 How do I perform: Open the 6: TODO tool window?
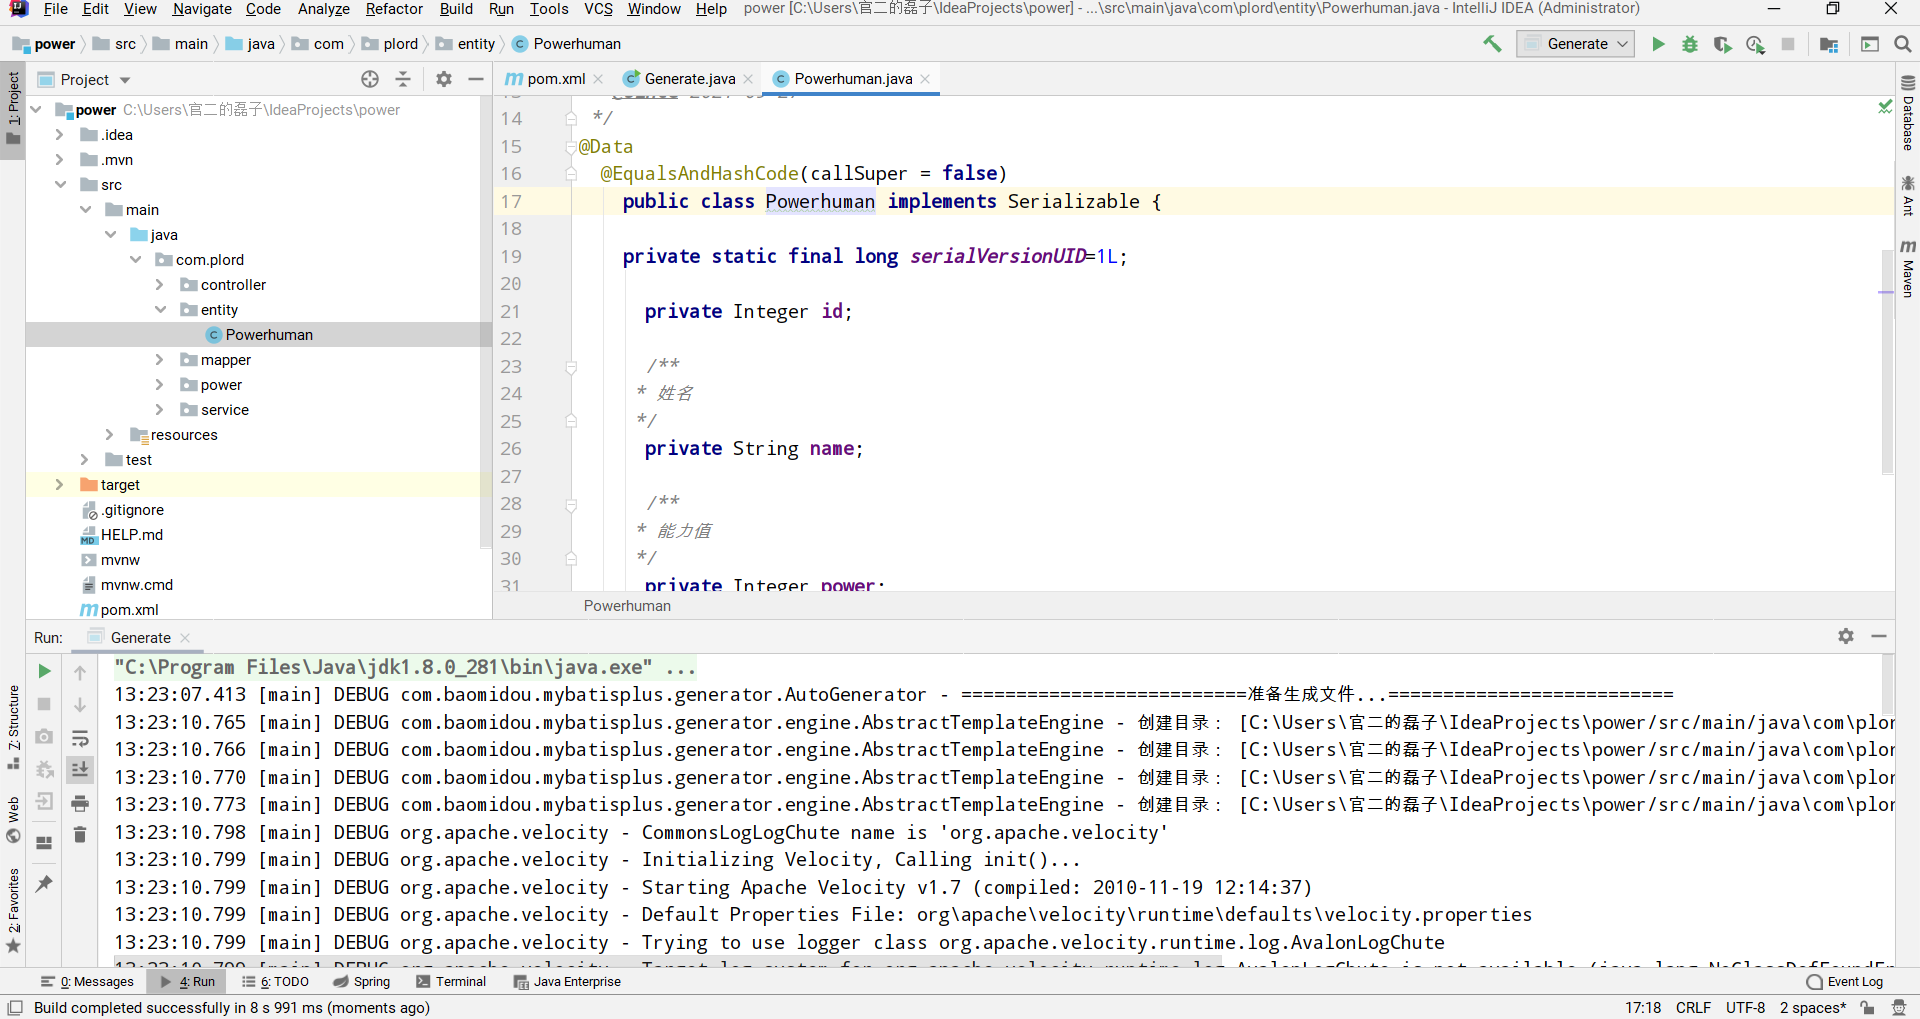pos(277,981)
